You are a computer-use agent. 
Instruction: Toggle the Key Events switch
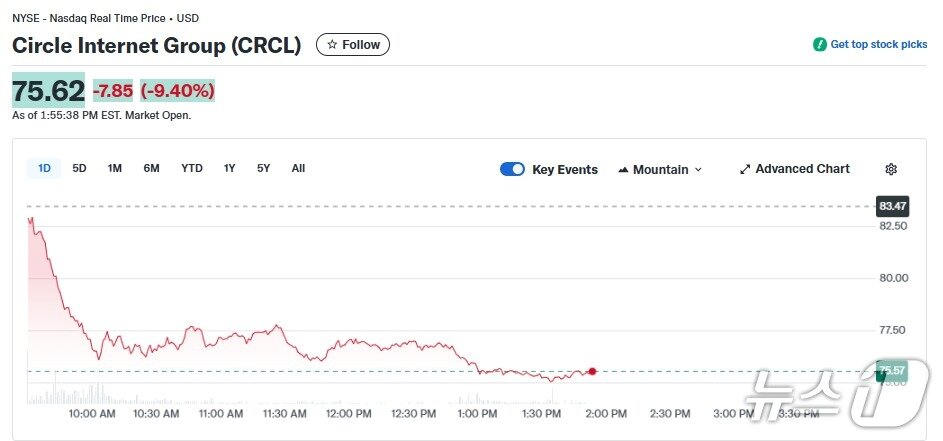[512, 169]
